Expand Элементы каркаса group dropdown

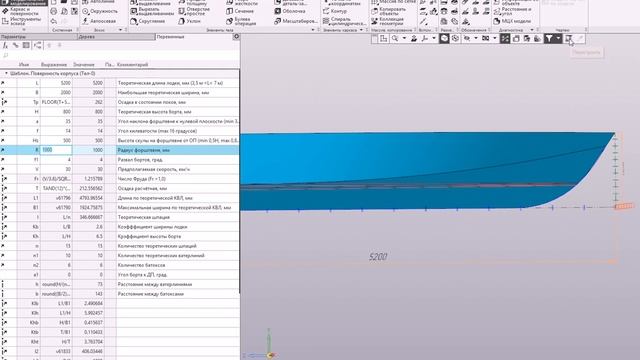point(361,30)
